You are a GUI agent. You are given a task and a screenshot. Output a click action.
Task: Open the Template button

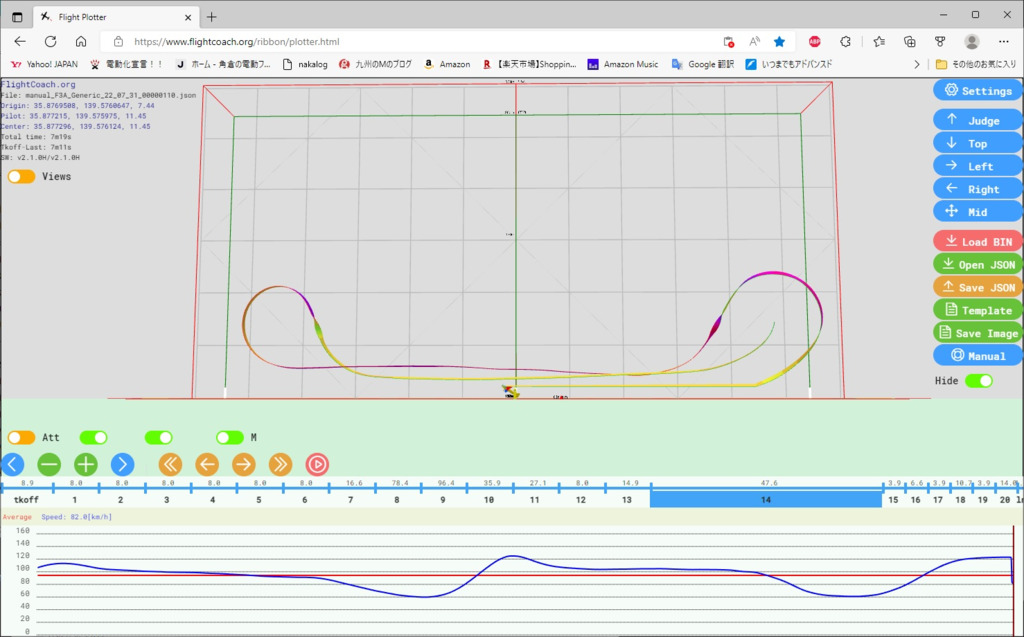(x=978, y=310)
